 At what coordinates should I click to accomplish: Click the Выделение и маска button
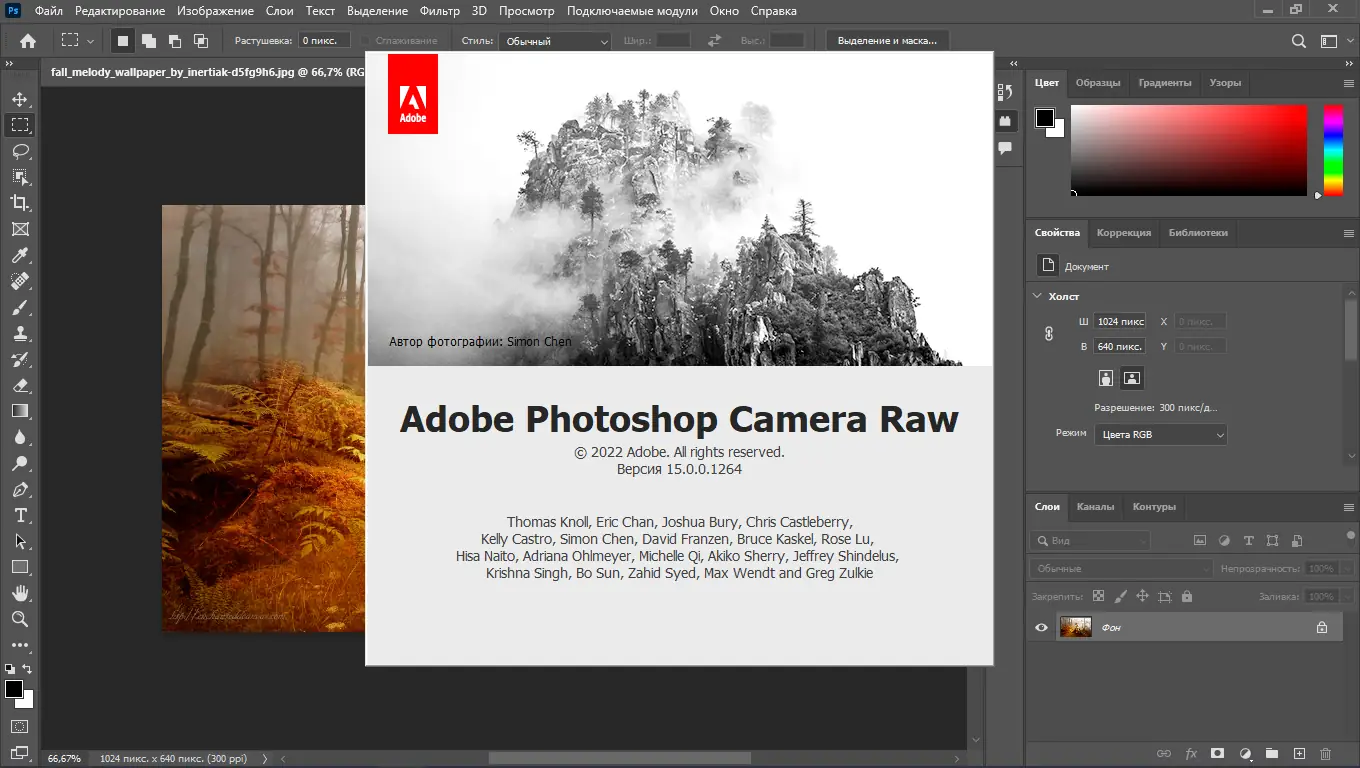coord(887,41)
